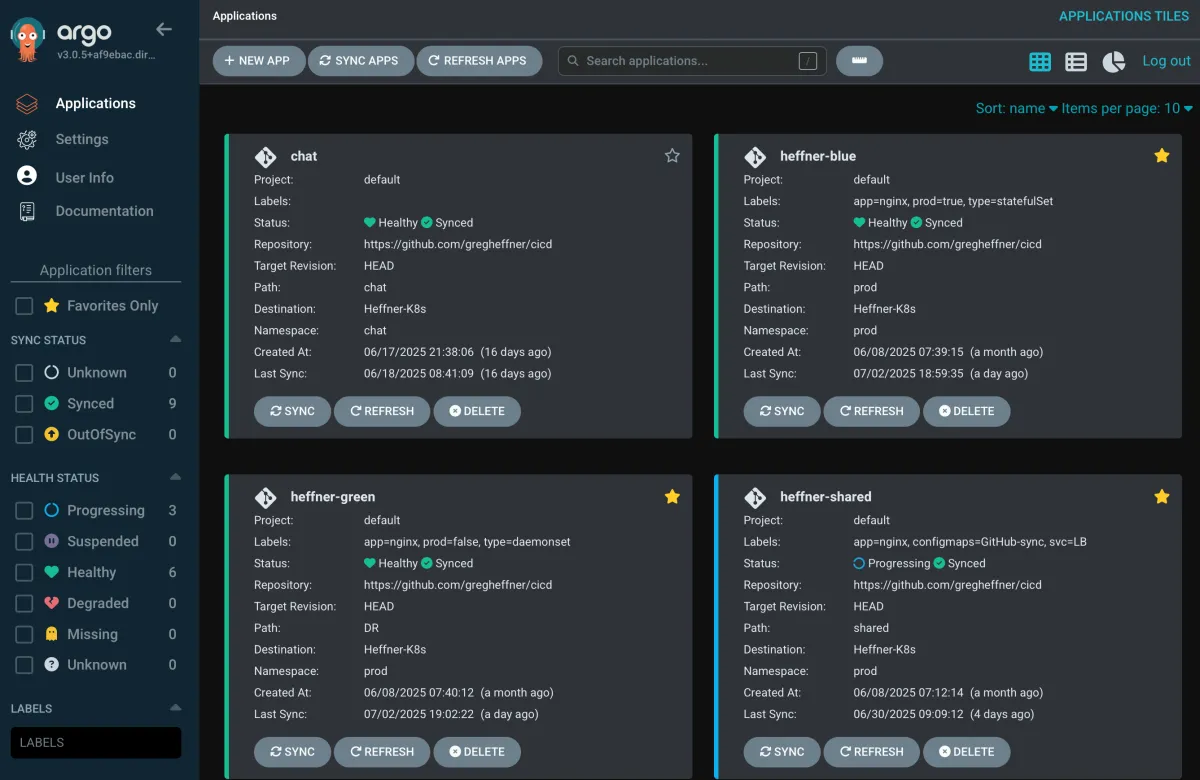Click the New App button
The image size is (1200, 780).
click(258, 61)
